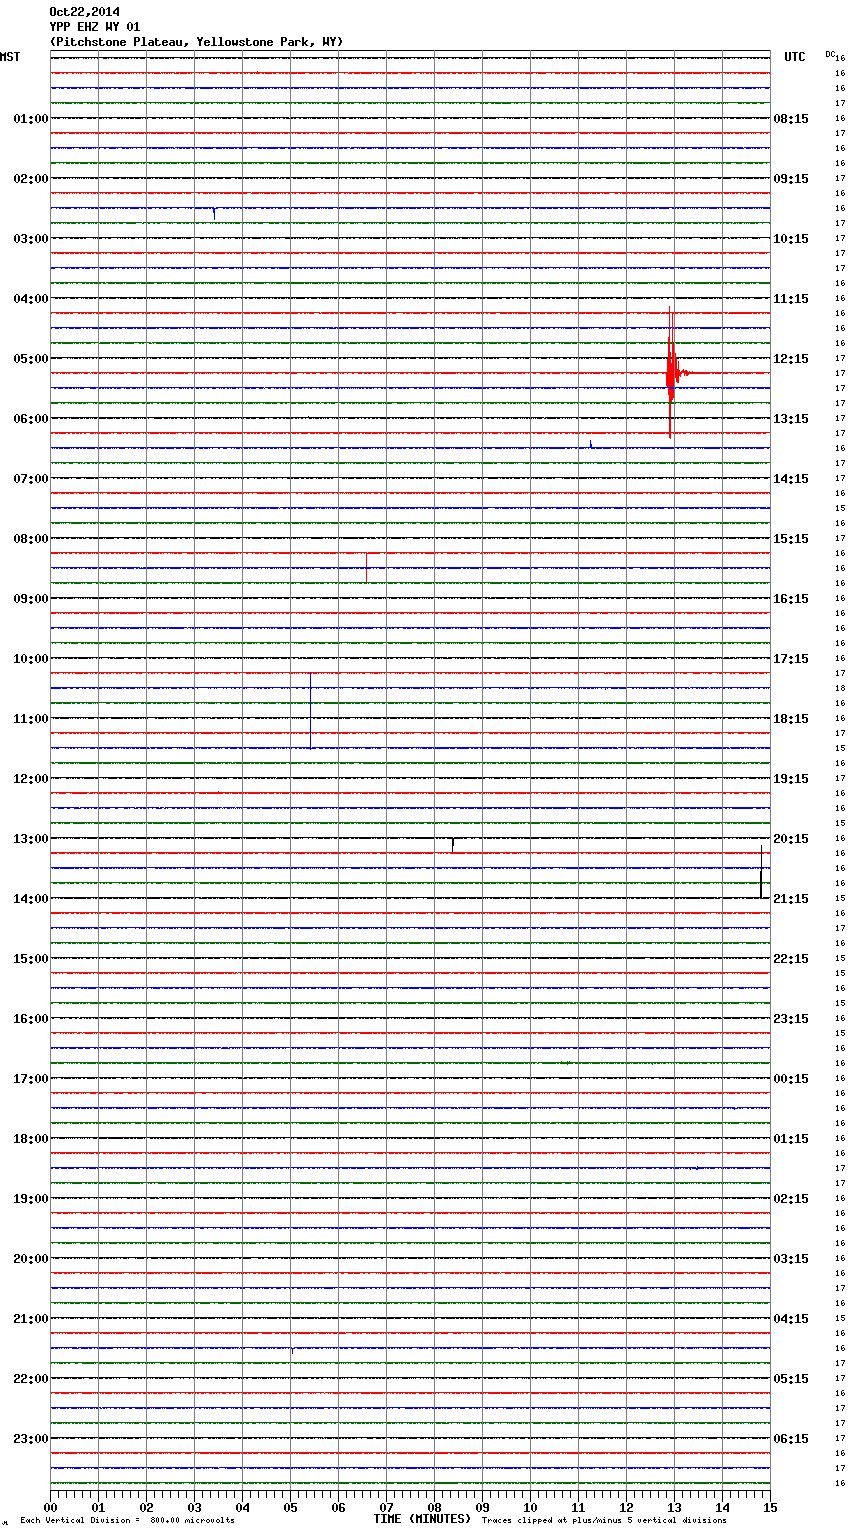850x1534 pixels.
Task: Click the 13:15 UTC time label
Action: 791,419
